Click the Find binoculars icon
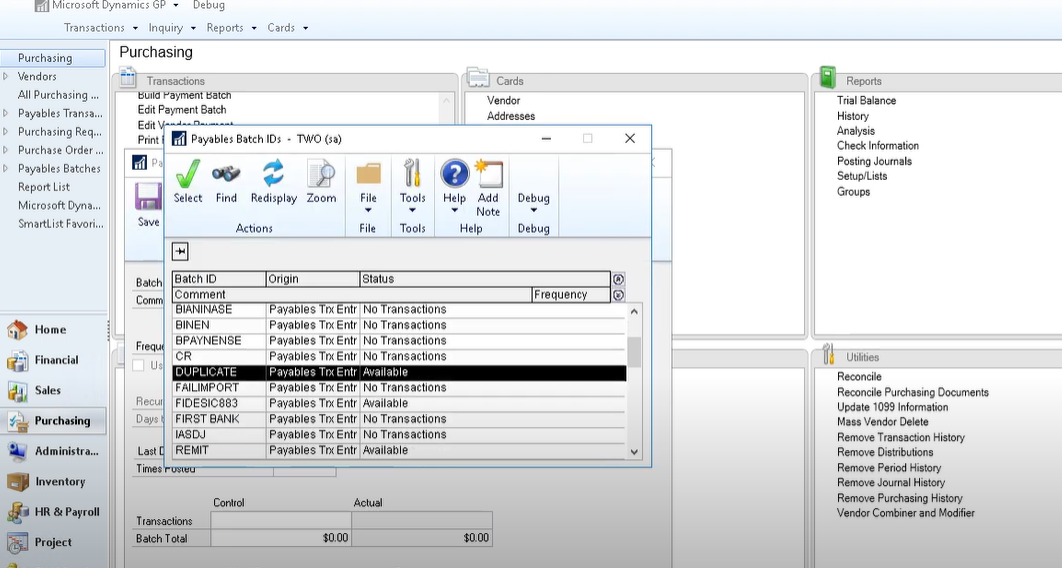The height and width of the screenshot is (568, 1062). (x=226, y=174)
